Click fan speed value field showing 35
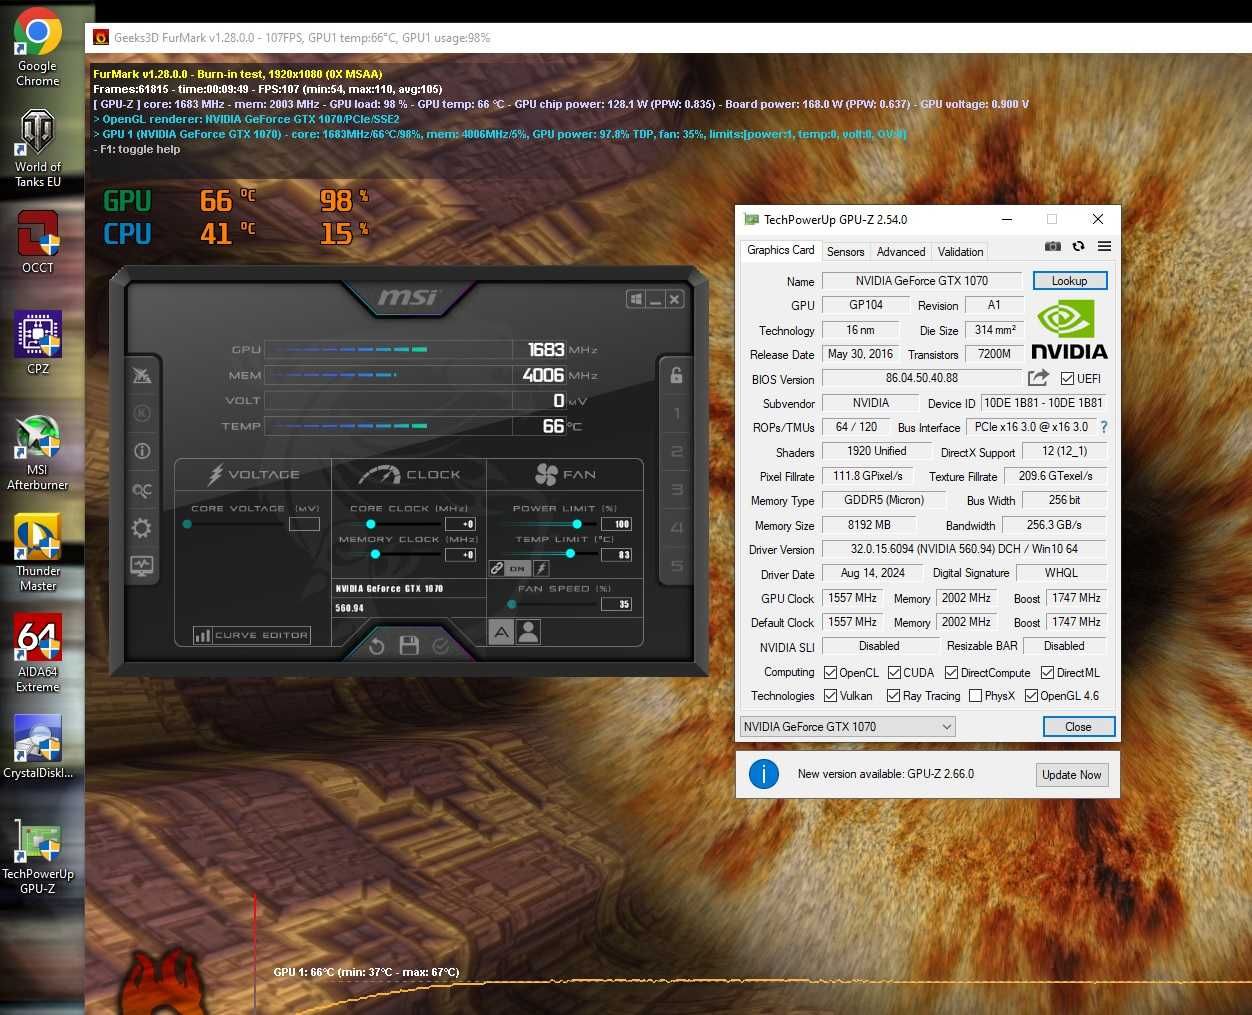This screenshot has height=1015, width=1252. [x=616, y=604]
